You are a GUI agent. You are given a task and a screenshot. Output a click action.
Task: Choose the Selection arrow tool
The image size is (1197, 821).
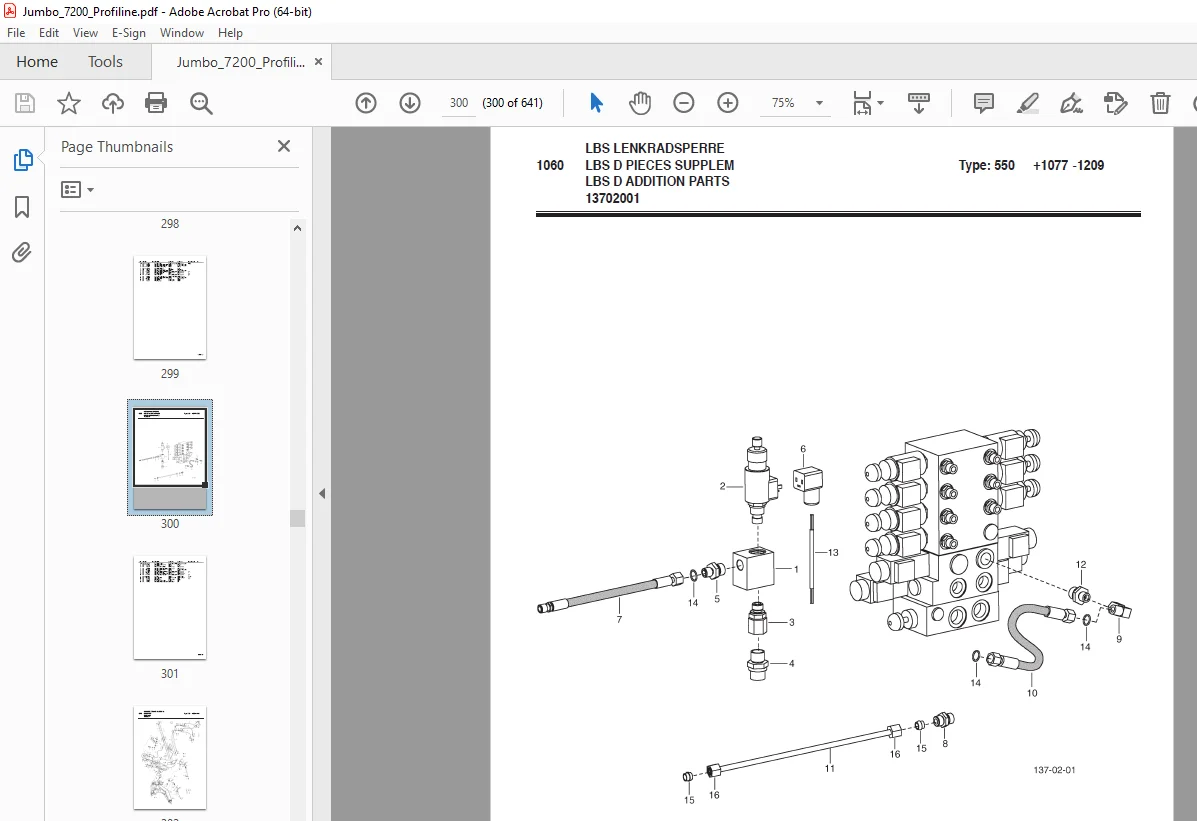(x=596, y=103)
